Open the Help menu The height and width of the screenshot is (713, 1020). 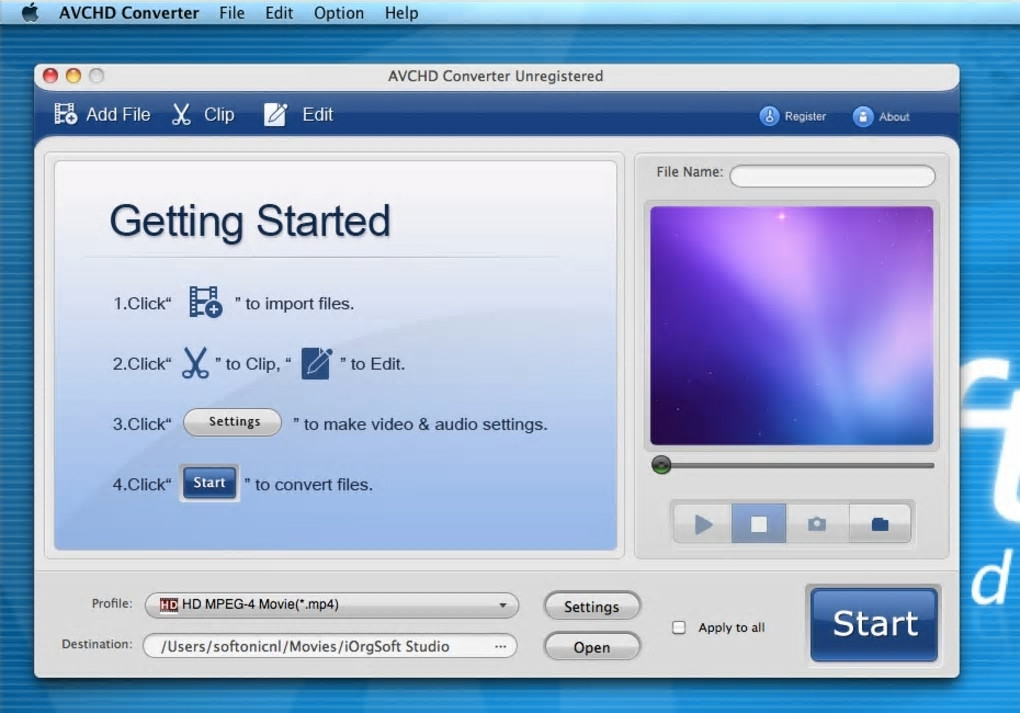pyautogui.click(x=401, y=13)
